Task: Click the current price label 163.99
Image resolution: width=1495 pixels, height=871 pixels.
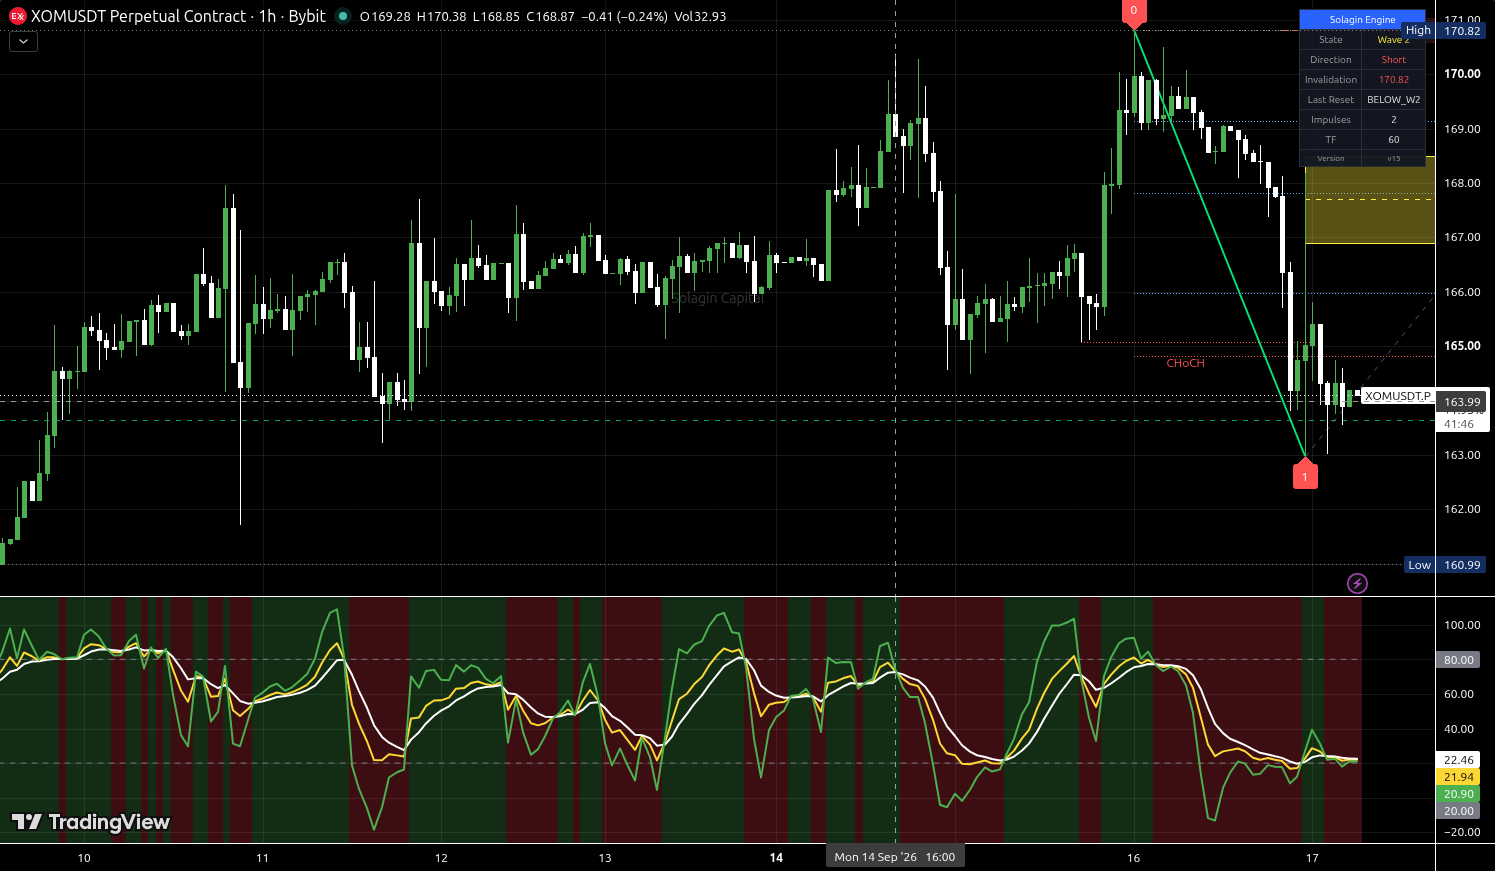Action: 1462,402
